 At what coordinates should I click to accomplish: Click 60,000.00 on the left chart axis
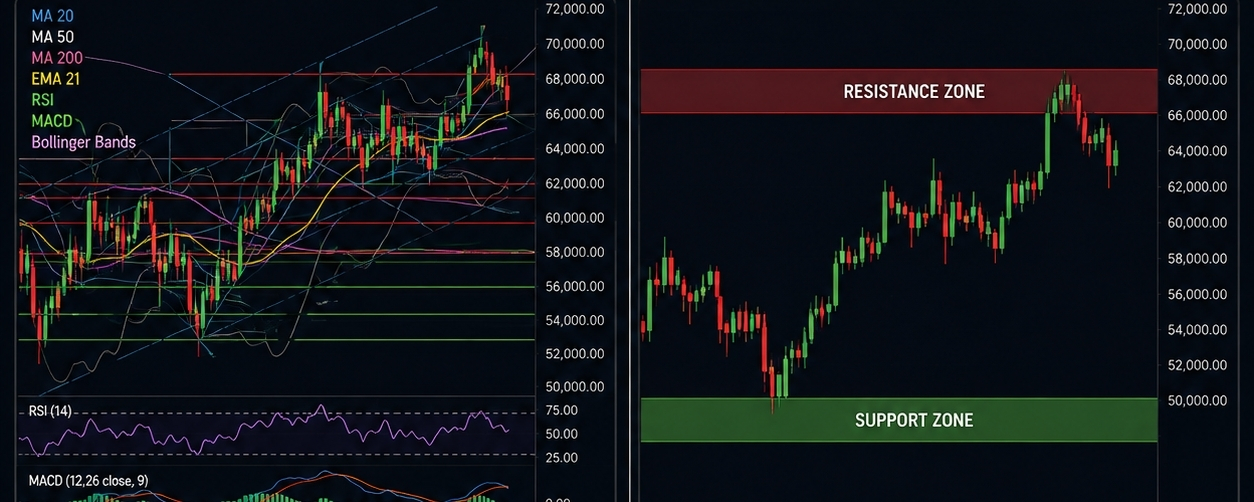click(574, 218)
